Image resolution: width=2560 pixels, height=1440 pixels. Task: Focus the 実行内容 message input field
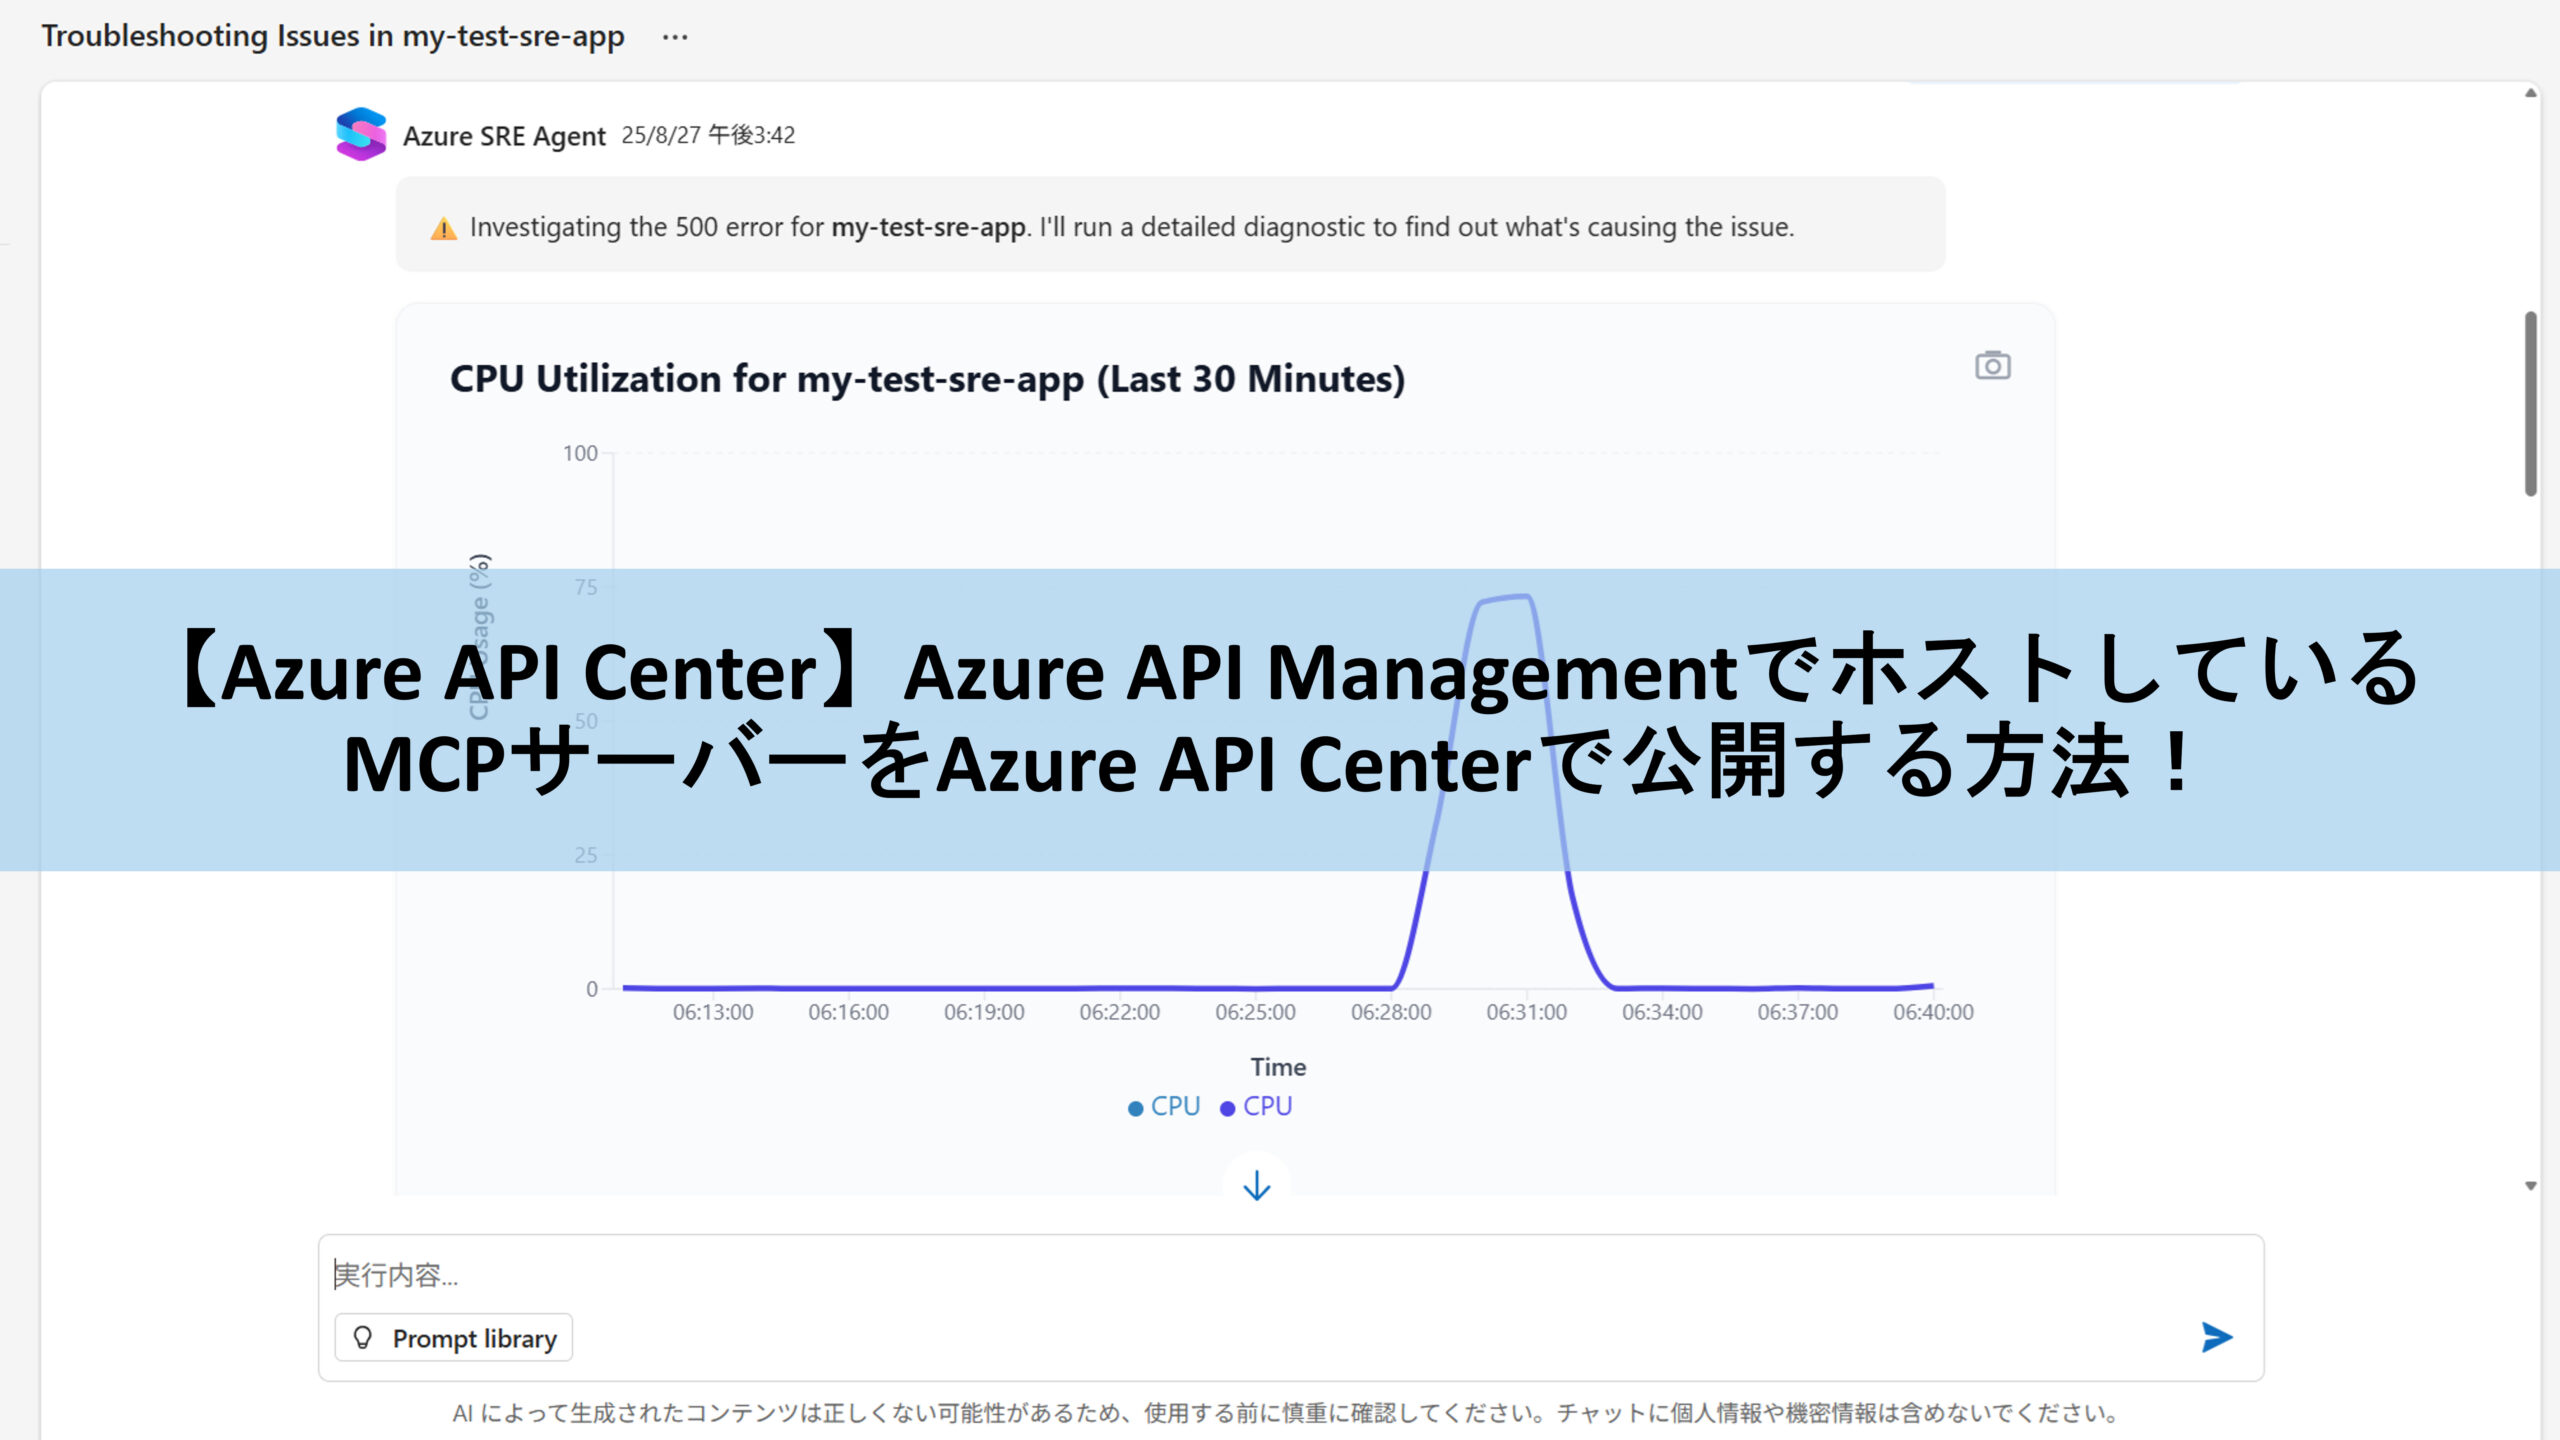[x=1290, y=1274]
